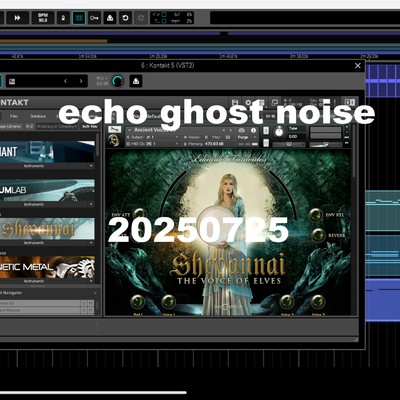The width and height of the screenshot is (400, 400).
Task: Click the instrument Mute button
Action: [x=266, y=143]
